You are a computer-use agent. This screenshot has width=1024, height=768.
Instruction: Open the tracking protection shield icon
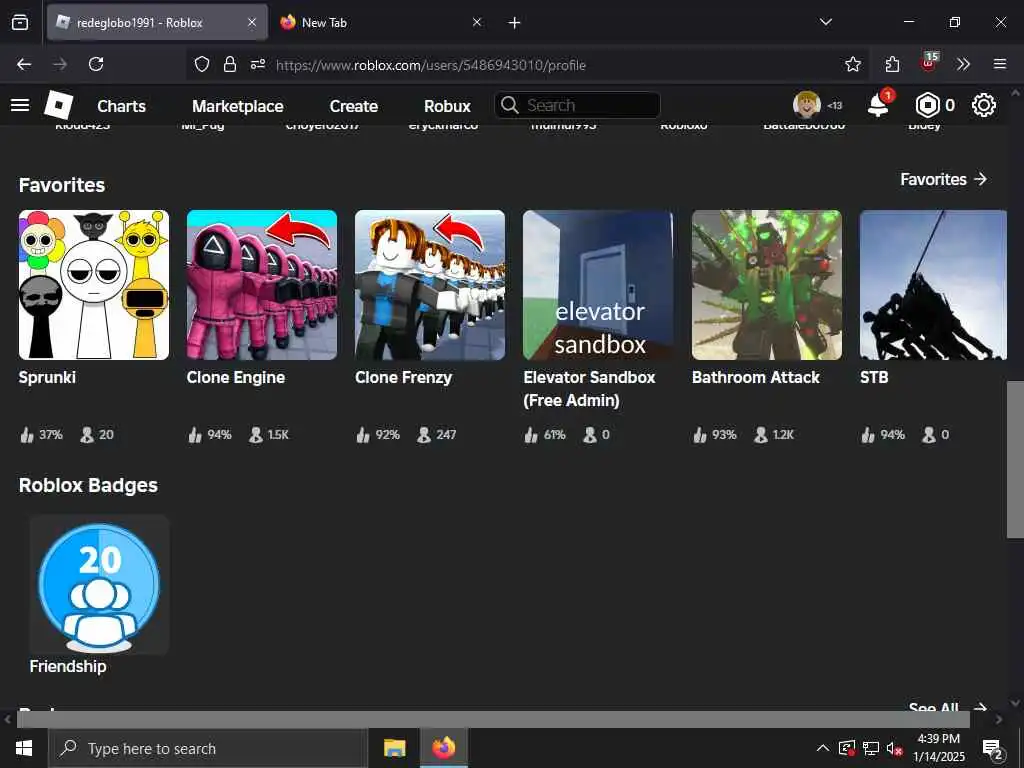click(202, 64)
